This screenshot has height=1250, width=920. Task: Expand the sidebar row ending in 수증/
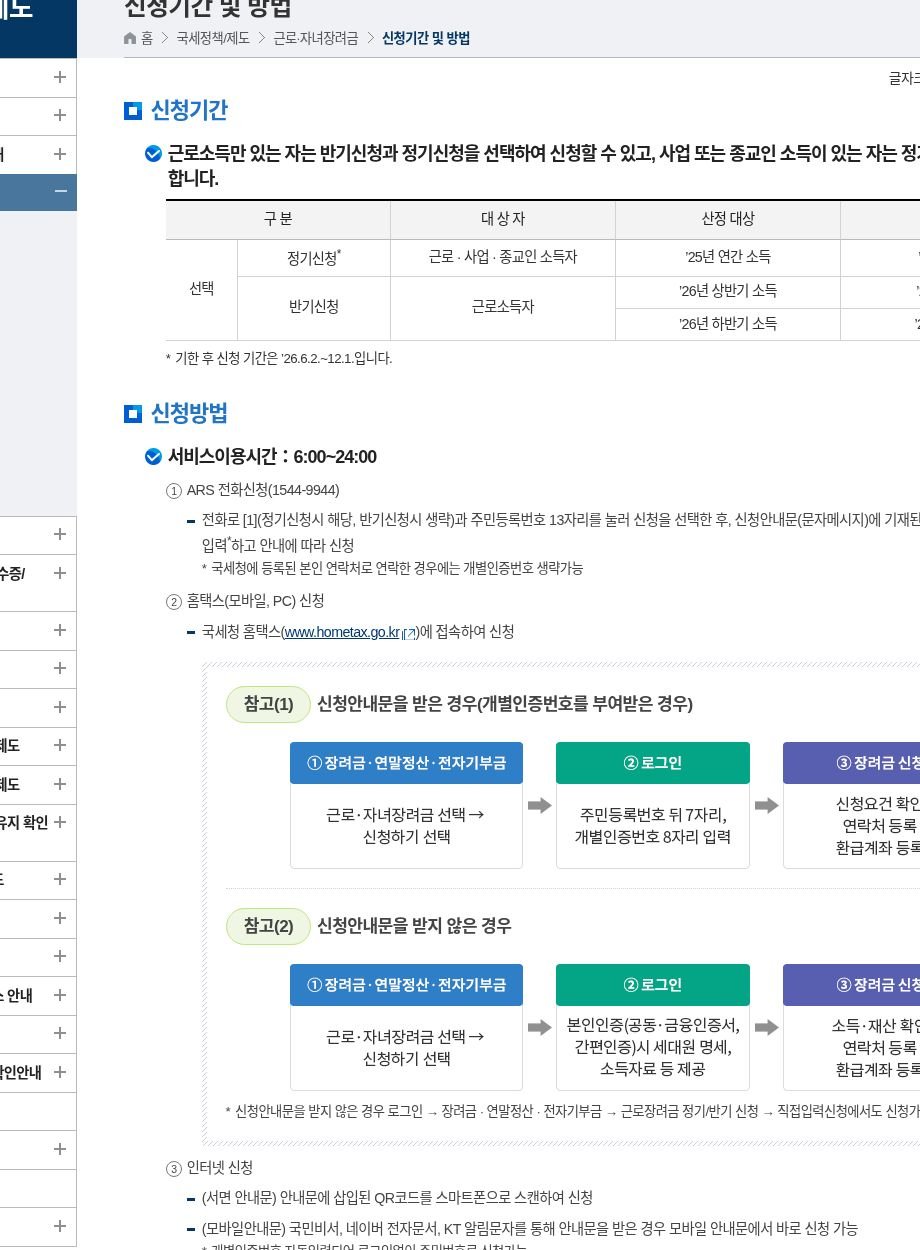[60, 573]
